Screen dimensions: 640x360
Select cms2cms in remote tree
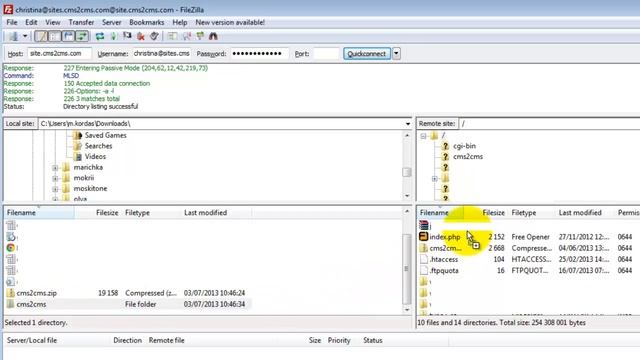[468, 156]
